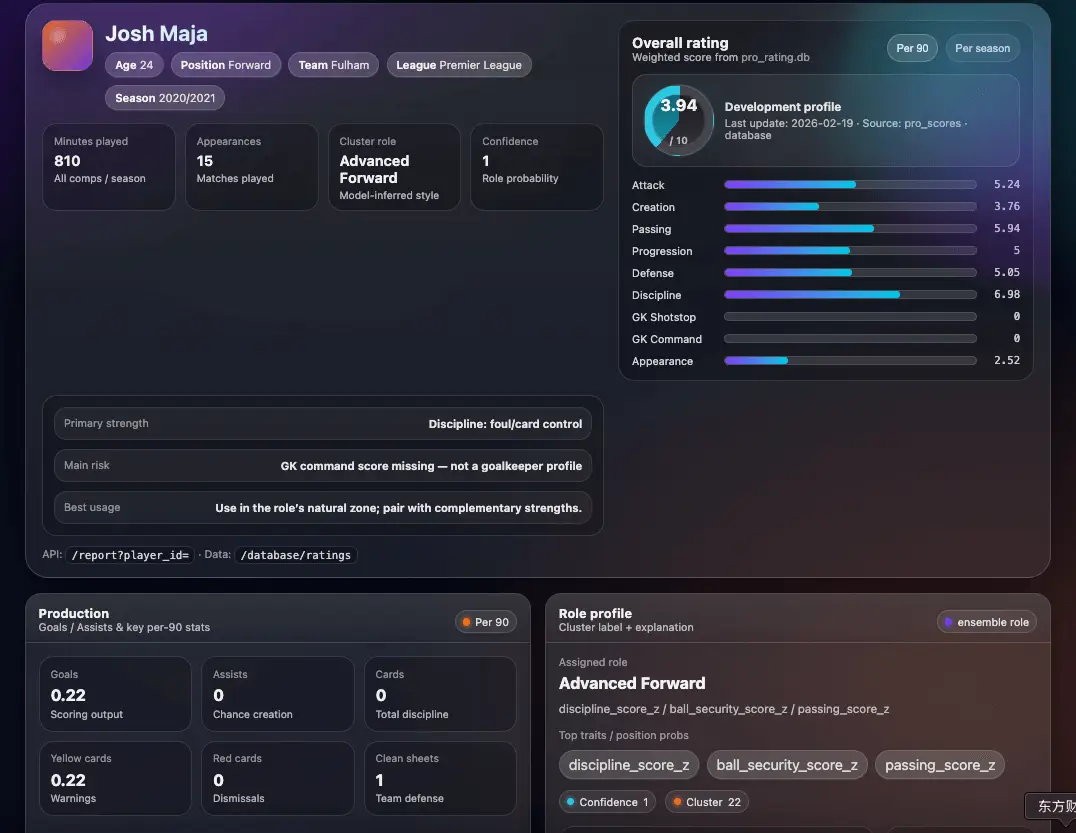Toggle the ensemble role pill

987,621
